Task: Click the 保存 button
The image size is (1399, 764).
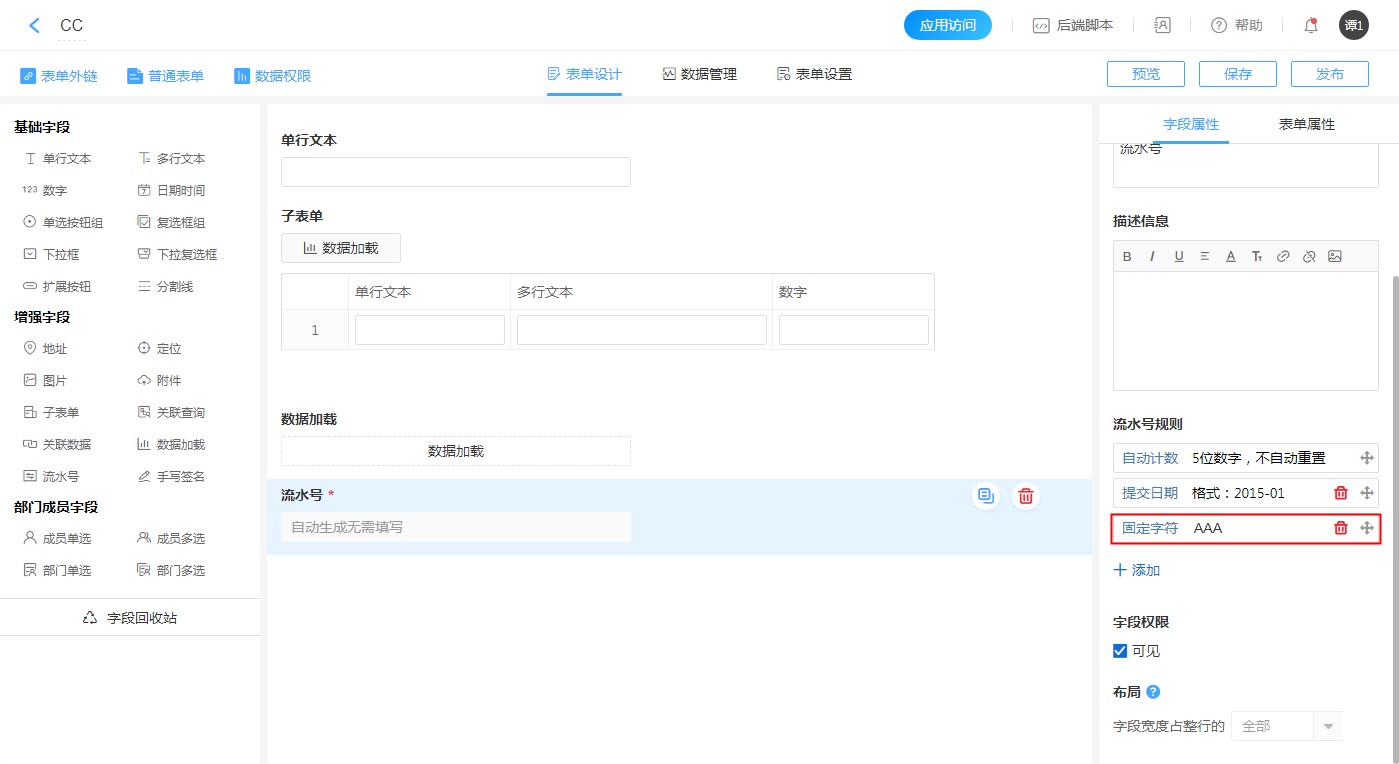Action: pyautogui.click(x=1237, y=74)
